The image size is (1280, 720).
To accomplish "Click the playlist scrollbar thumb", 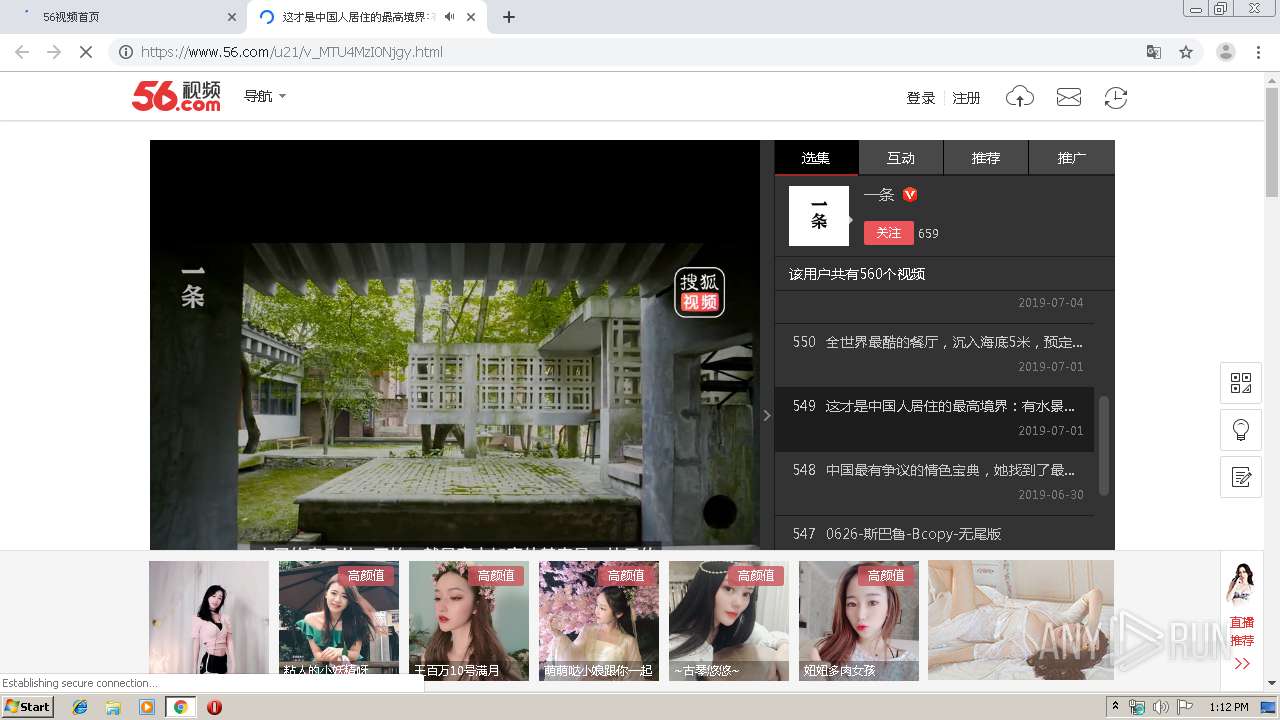I will tap(1104, 445).
